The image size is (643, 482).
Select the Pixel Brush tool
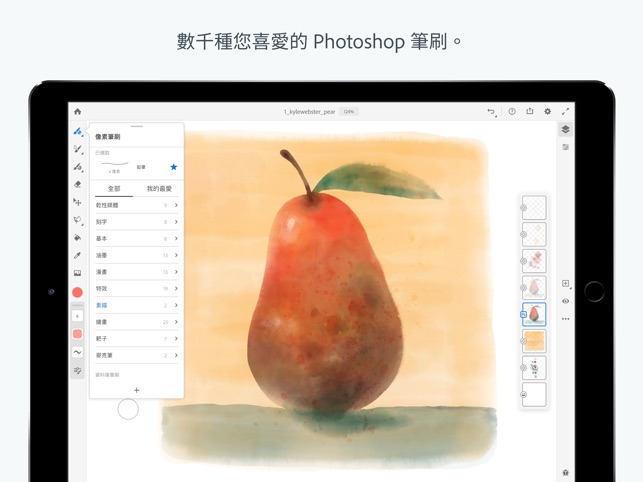coord(78,131)
